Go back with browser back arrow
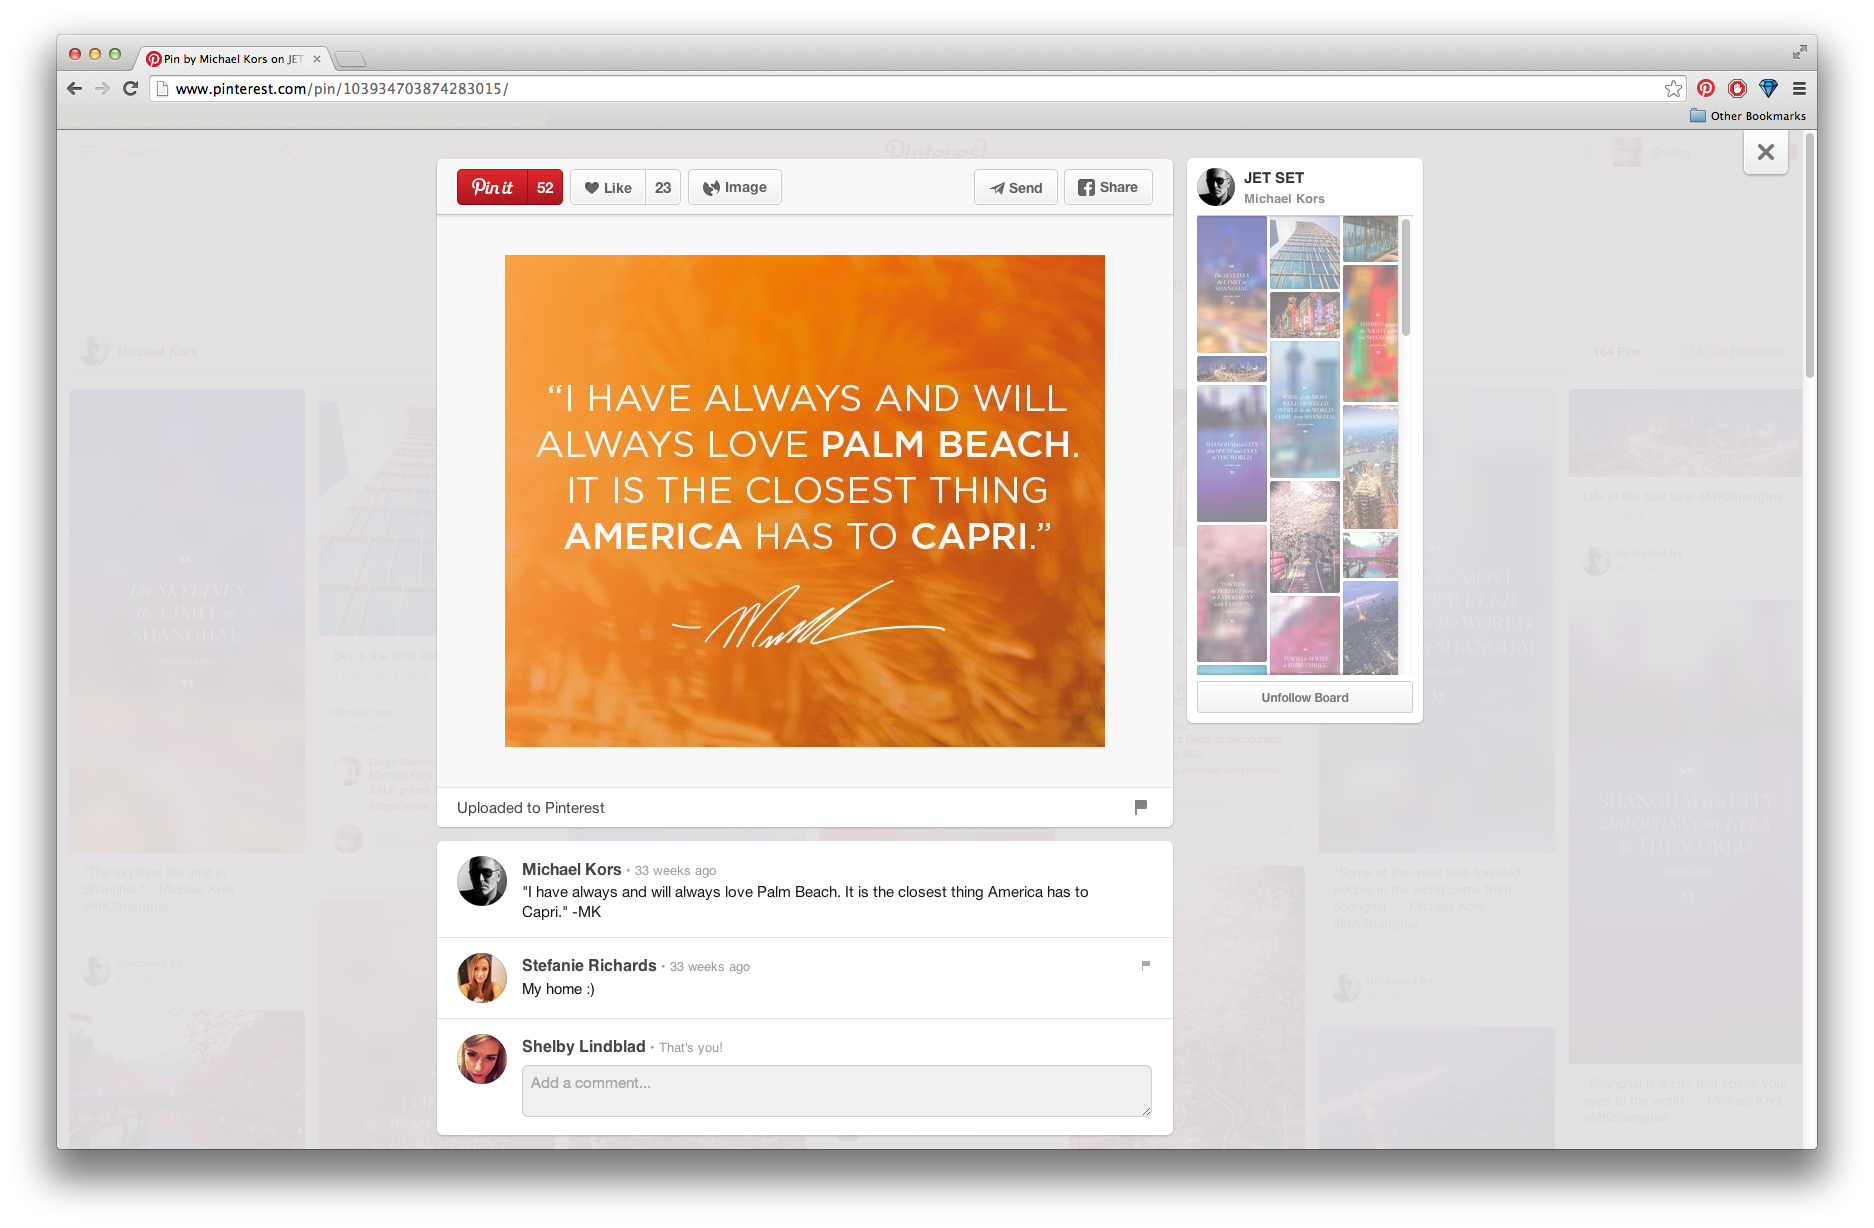The width and height of the screenshot is (1874, 1228). [x=75, y=88]
